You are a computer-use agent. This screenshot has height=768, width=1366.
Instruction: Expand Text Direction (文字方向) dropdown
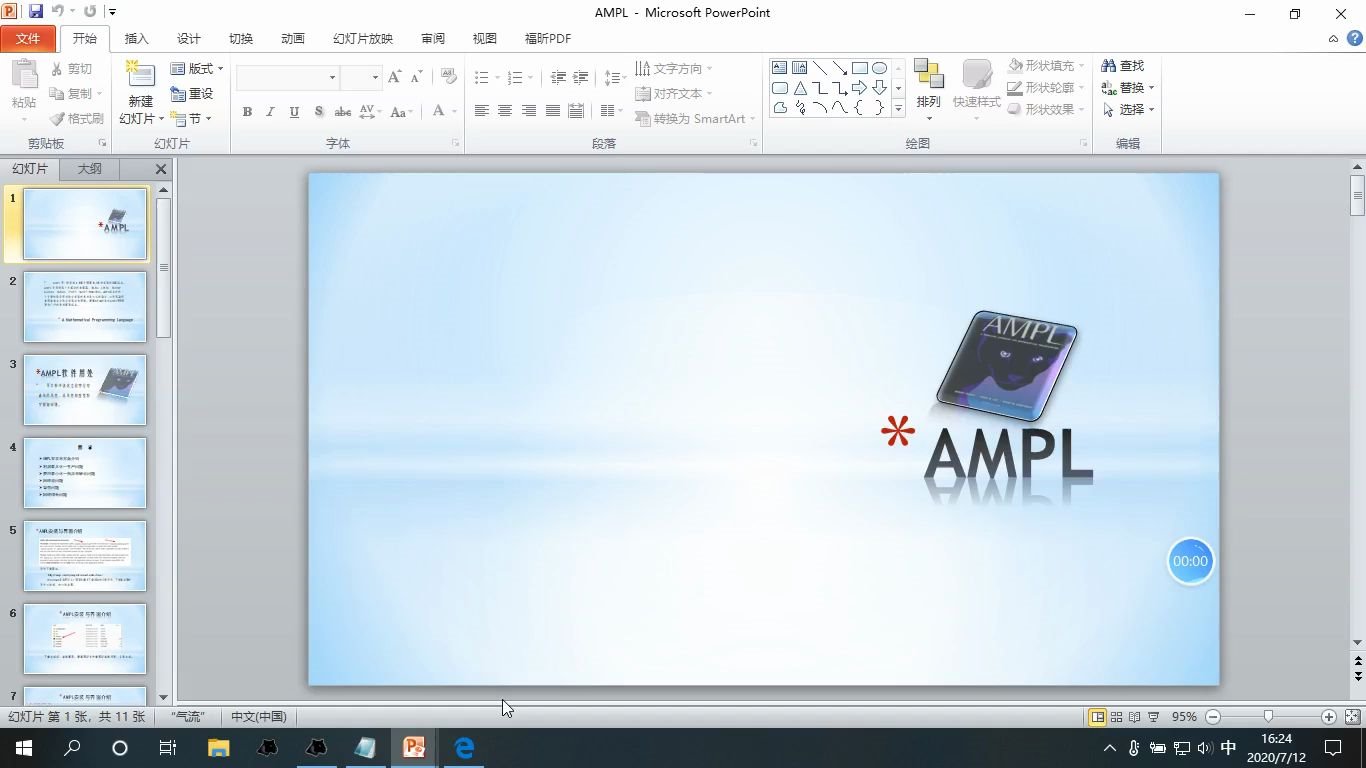(710, 69)
